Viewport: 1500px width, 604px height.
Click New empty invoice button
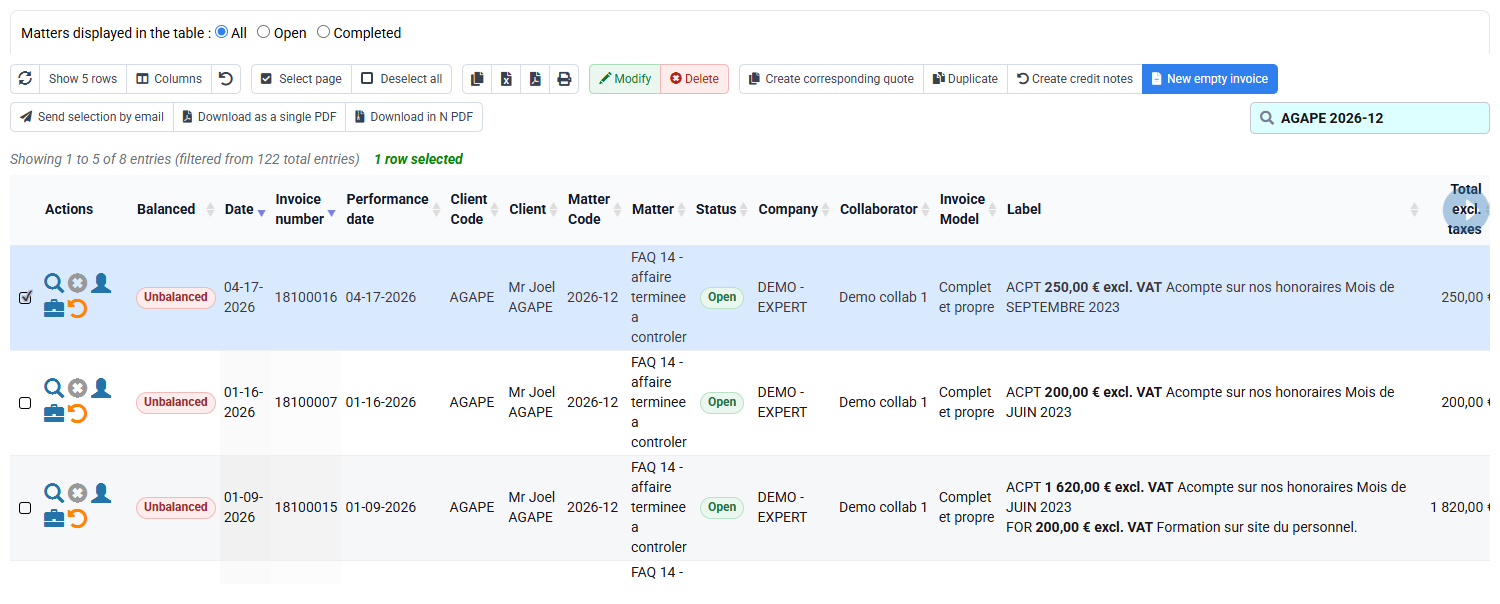[x=1210, y=79]
